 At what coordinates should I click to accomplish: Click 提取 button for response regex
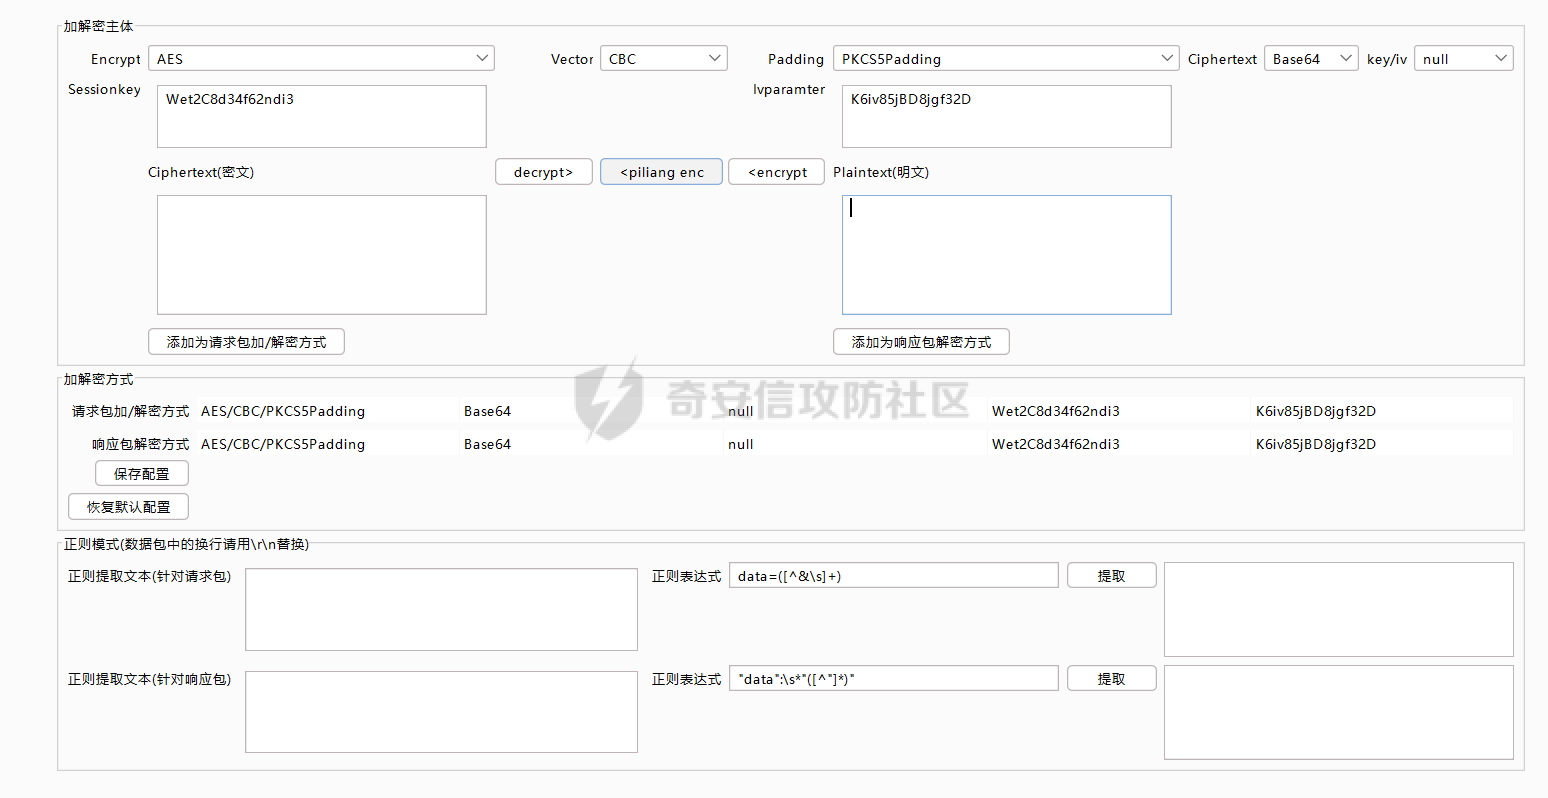pos(1111,679)
